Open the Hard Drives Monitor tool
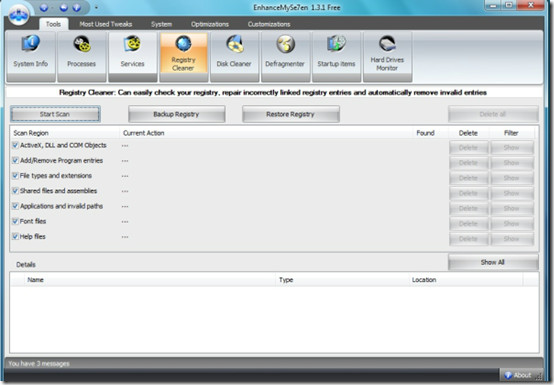554x385 pixels. point(387,57)
